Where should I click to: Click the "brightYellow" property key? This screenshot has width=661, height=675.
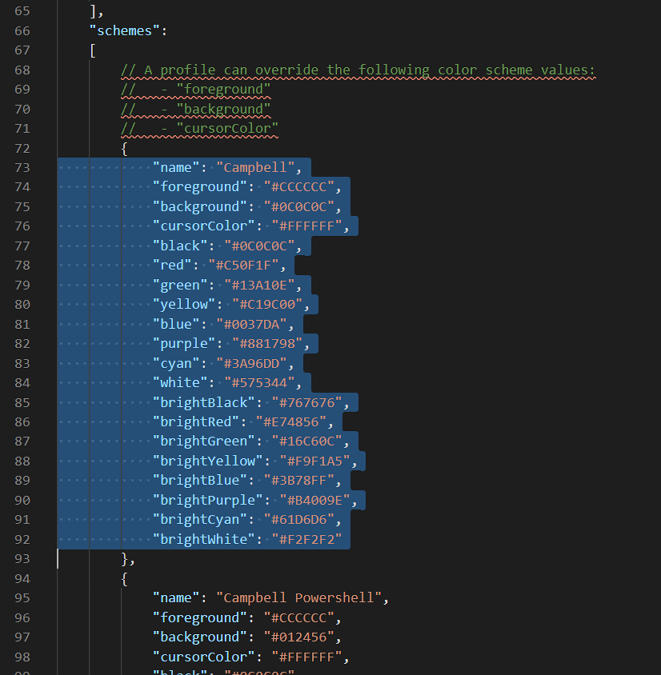click(208, 461)
